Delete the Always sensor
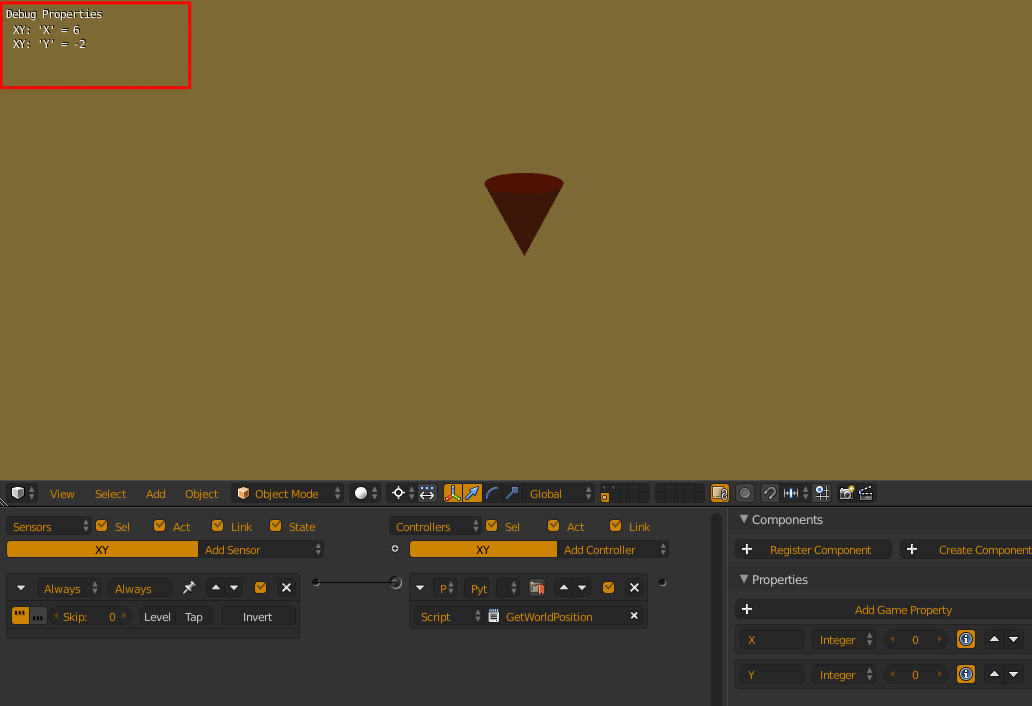Screen dimensions: 1032x706 (x=286, y=588)
